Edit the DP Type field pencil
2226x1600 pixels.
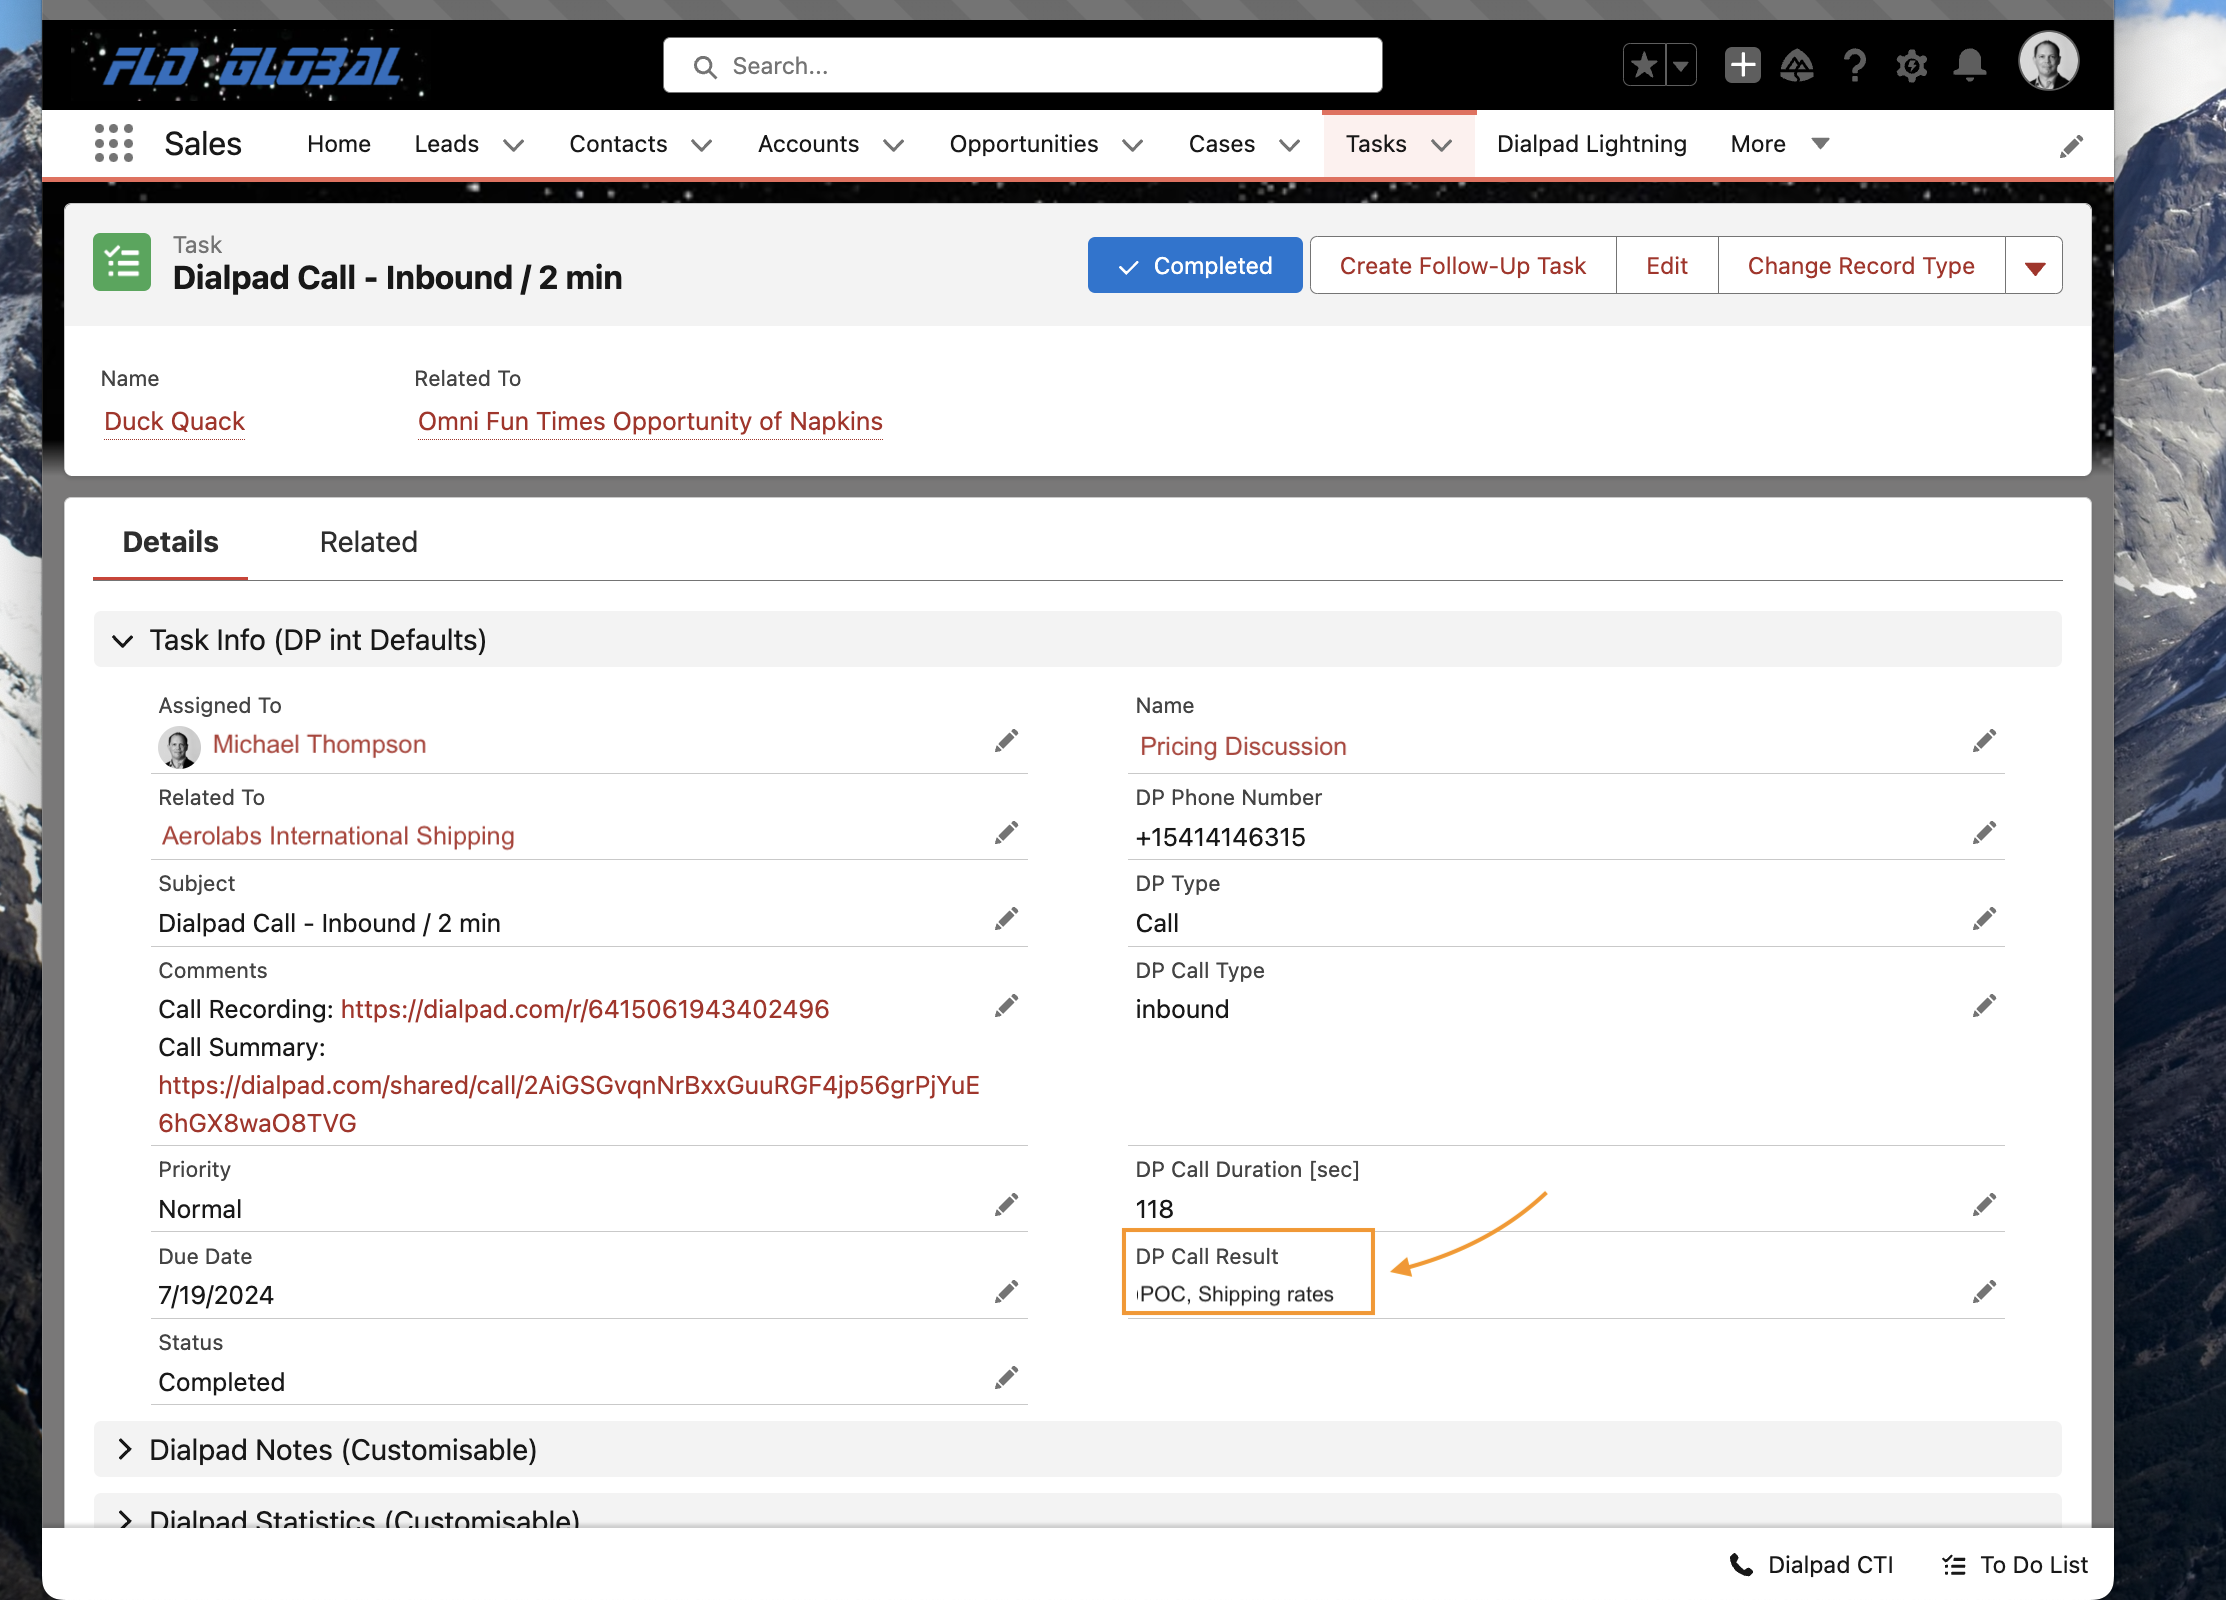click(x=1984, y=919)
